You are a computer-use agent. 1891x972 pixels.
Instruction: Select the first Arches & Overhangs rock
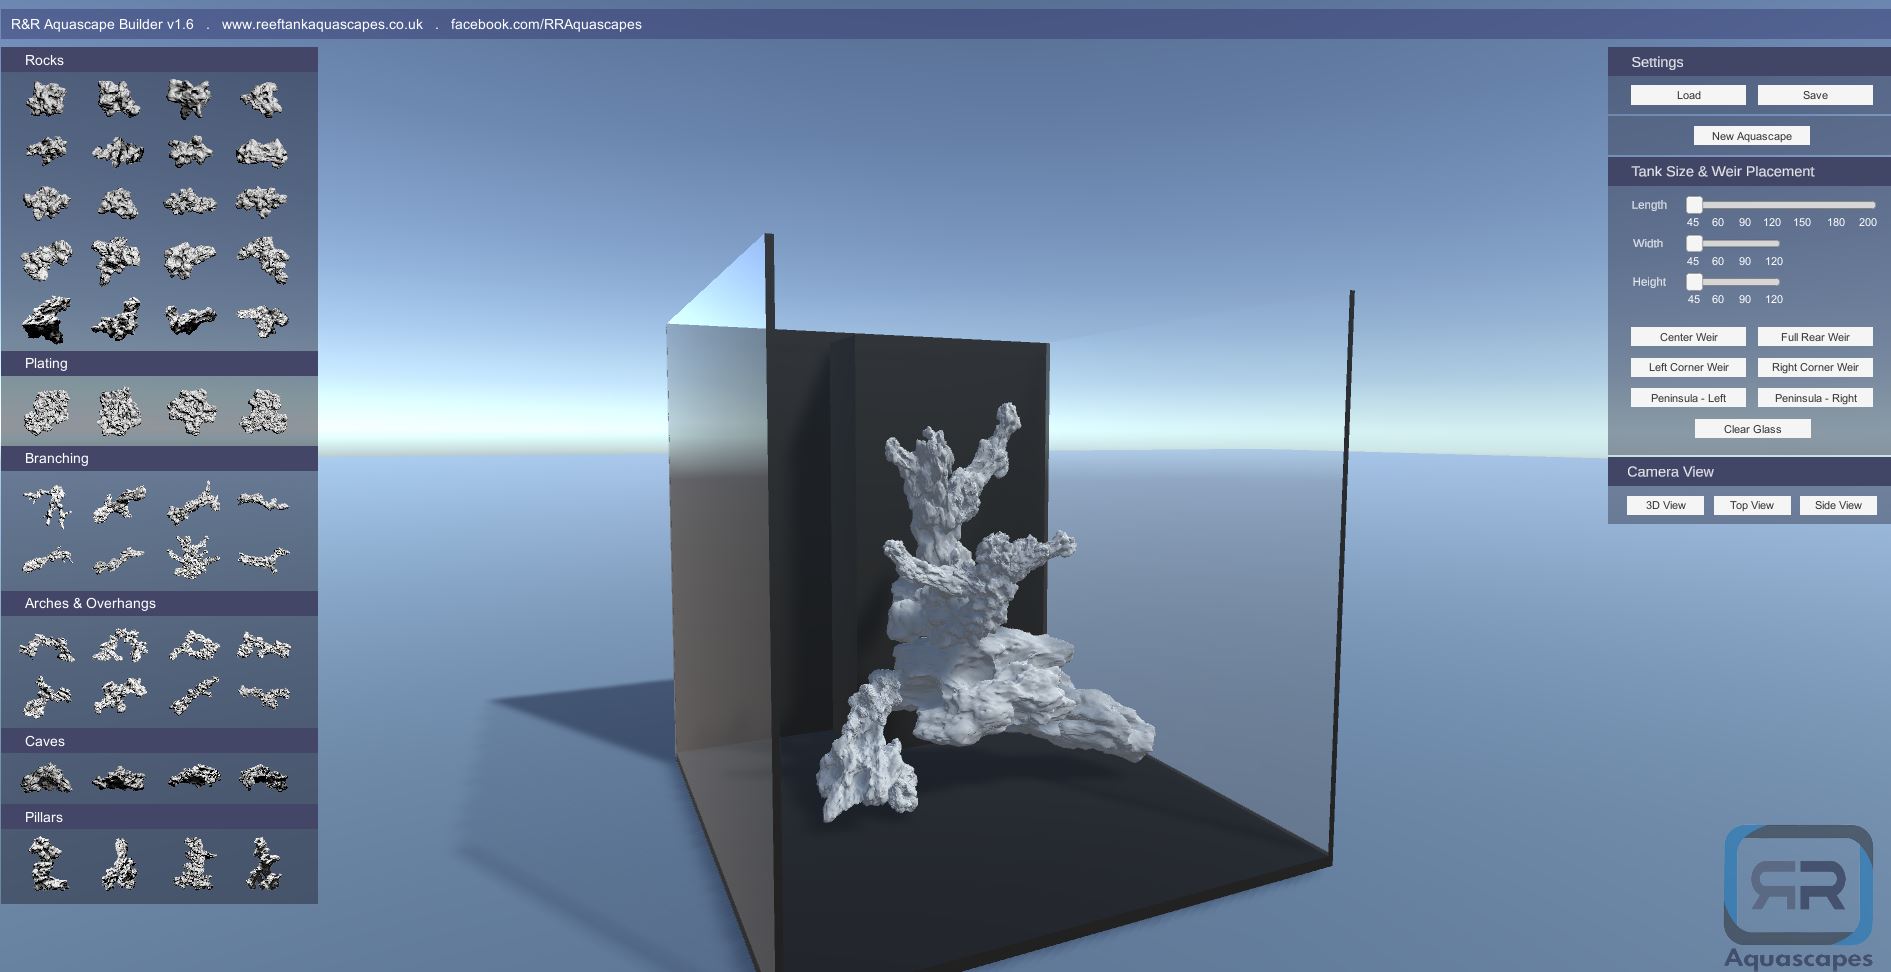[46, 647]
